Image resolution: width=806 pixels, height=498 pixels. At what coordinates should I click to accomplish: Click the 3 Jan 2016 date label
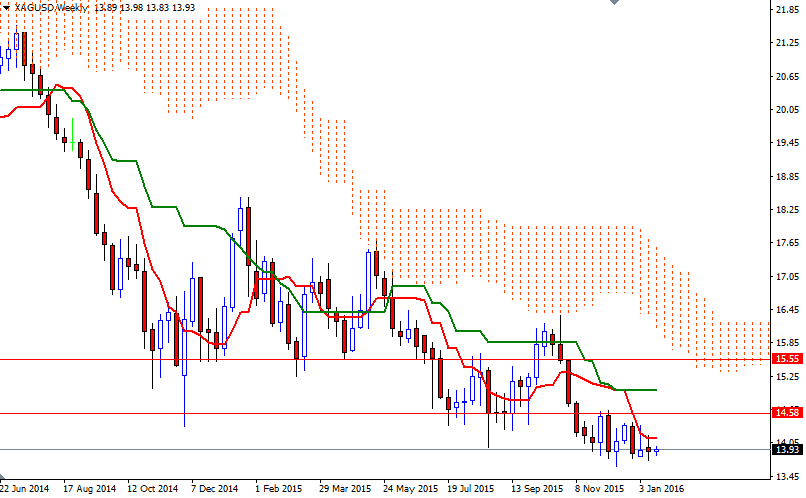(x=662, y=488)
